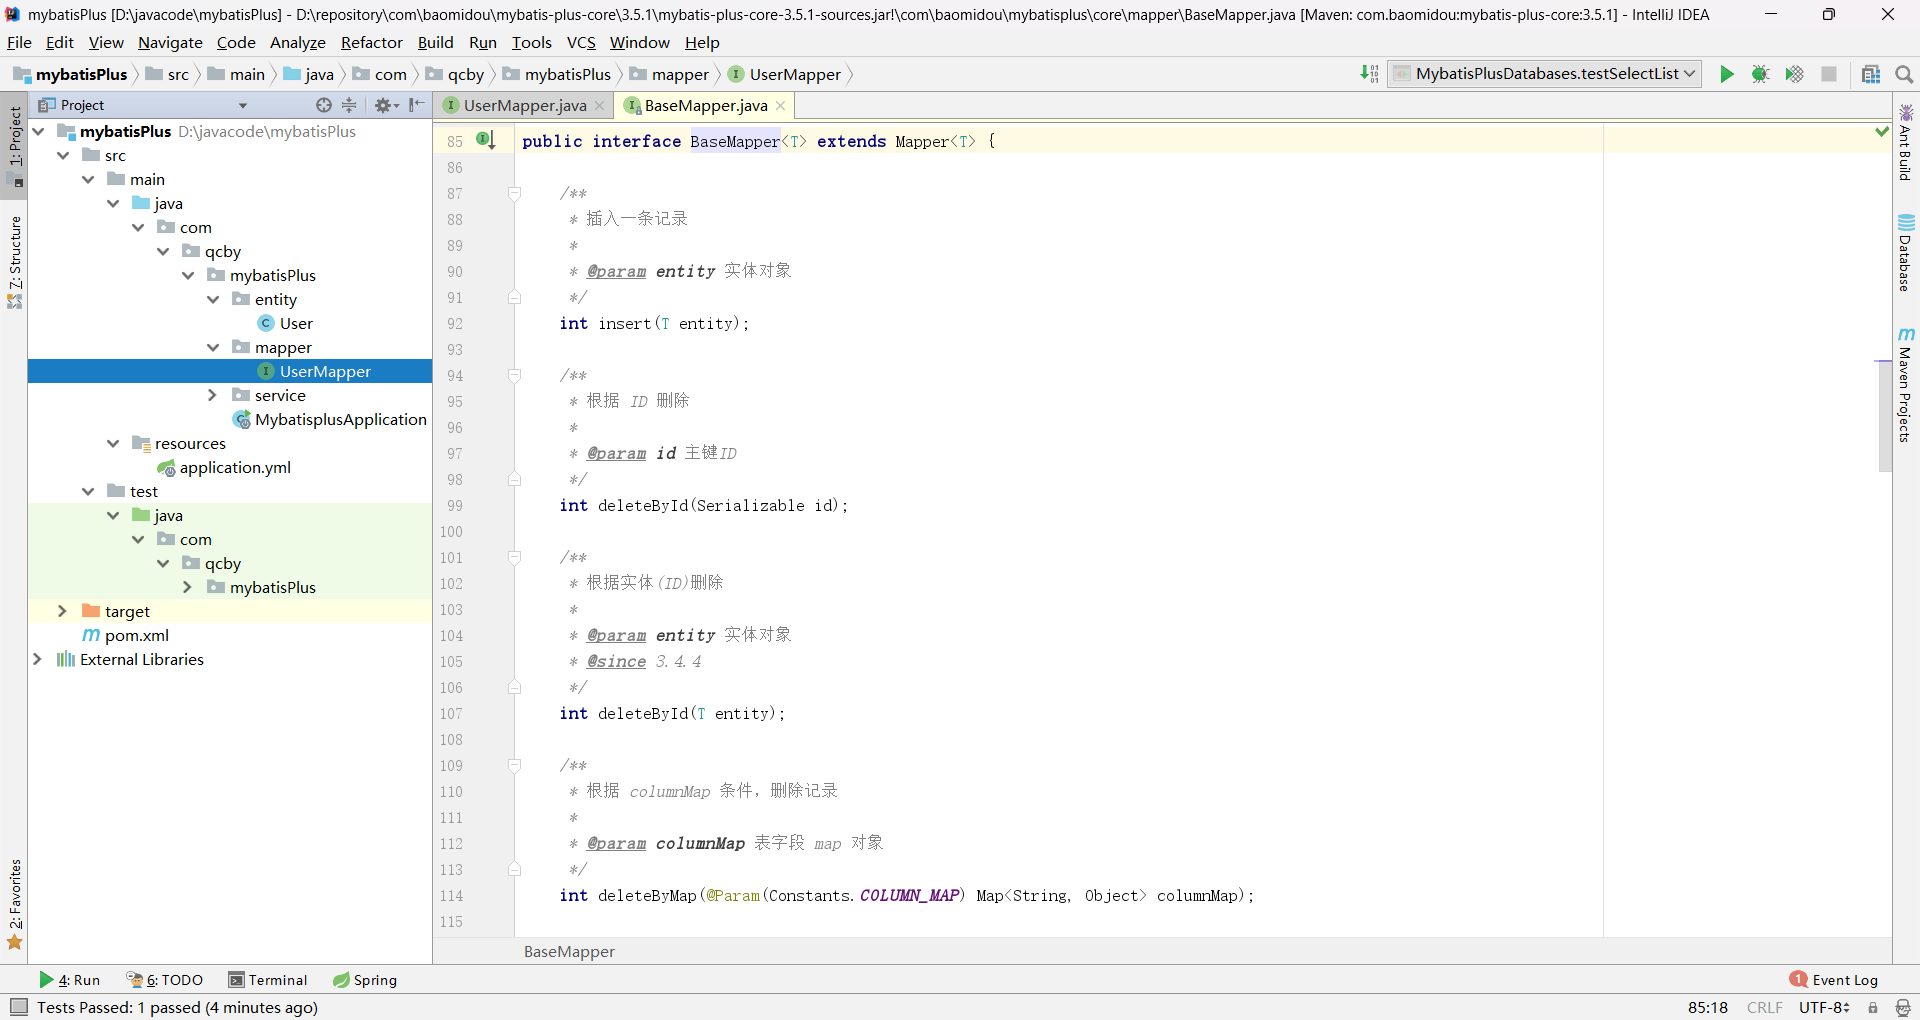Toggle tool window bars icon bottom-left
The image size is (1920, 1020).
(x=18, y=1007)
